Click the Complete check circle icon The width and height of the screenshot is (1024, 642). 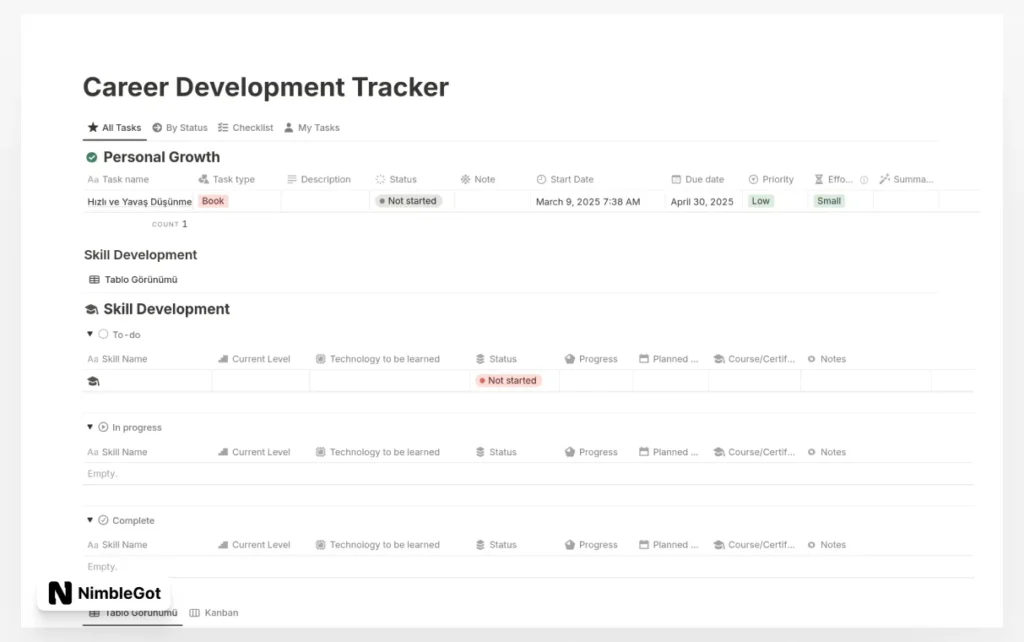[103, 520]
